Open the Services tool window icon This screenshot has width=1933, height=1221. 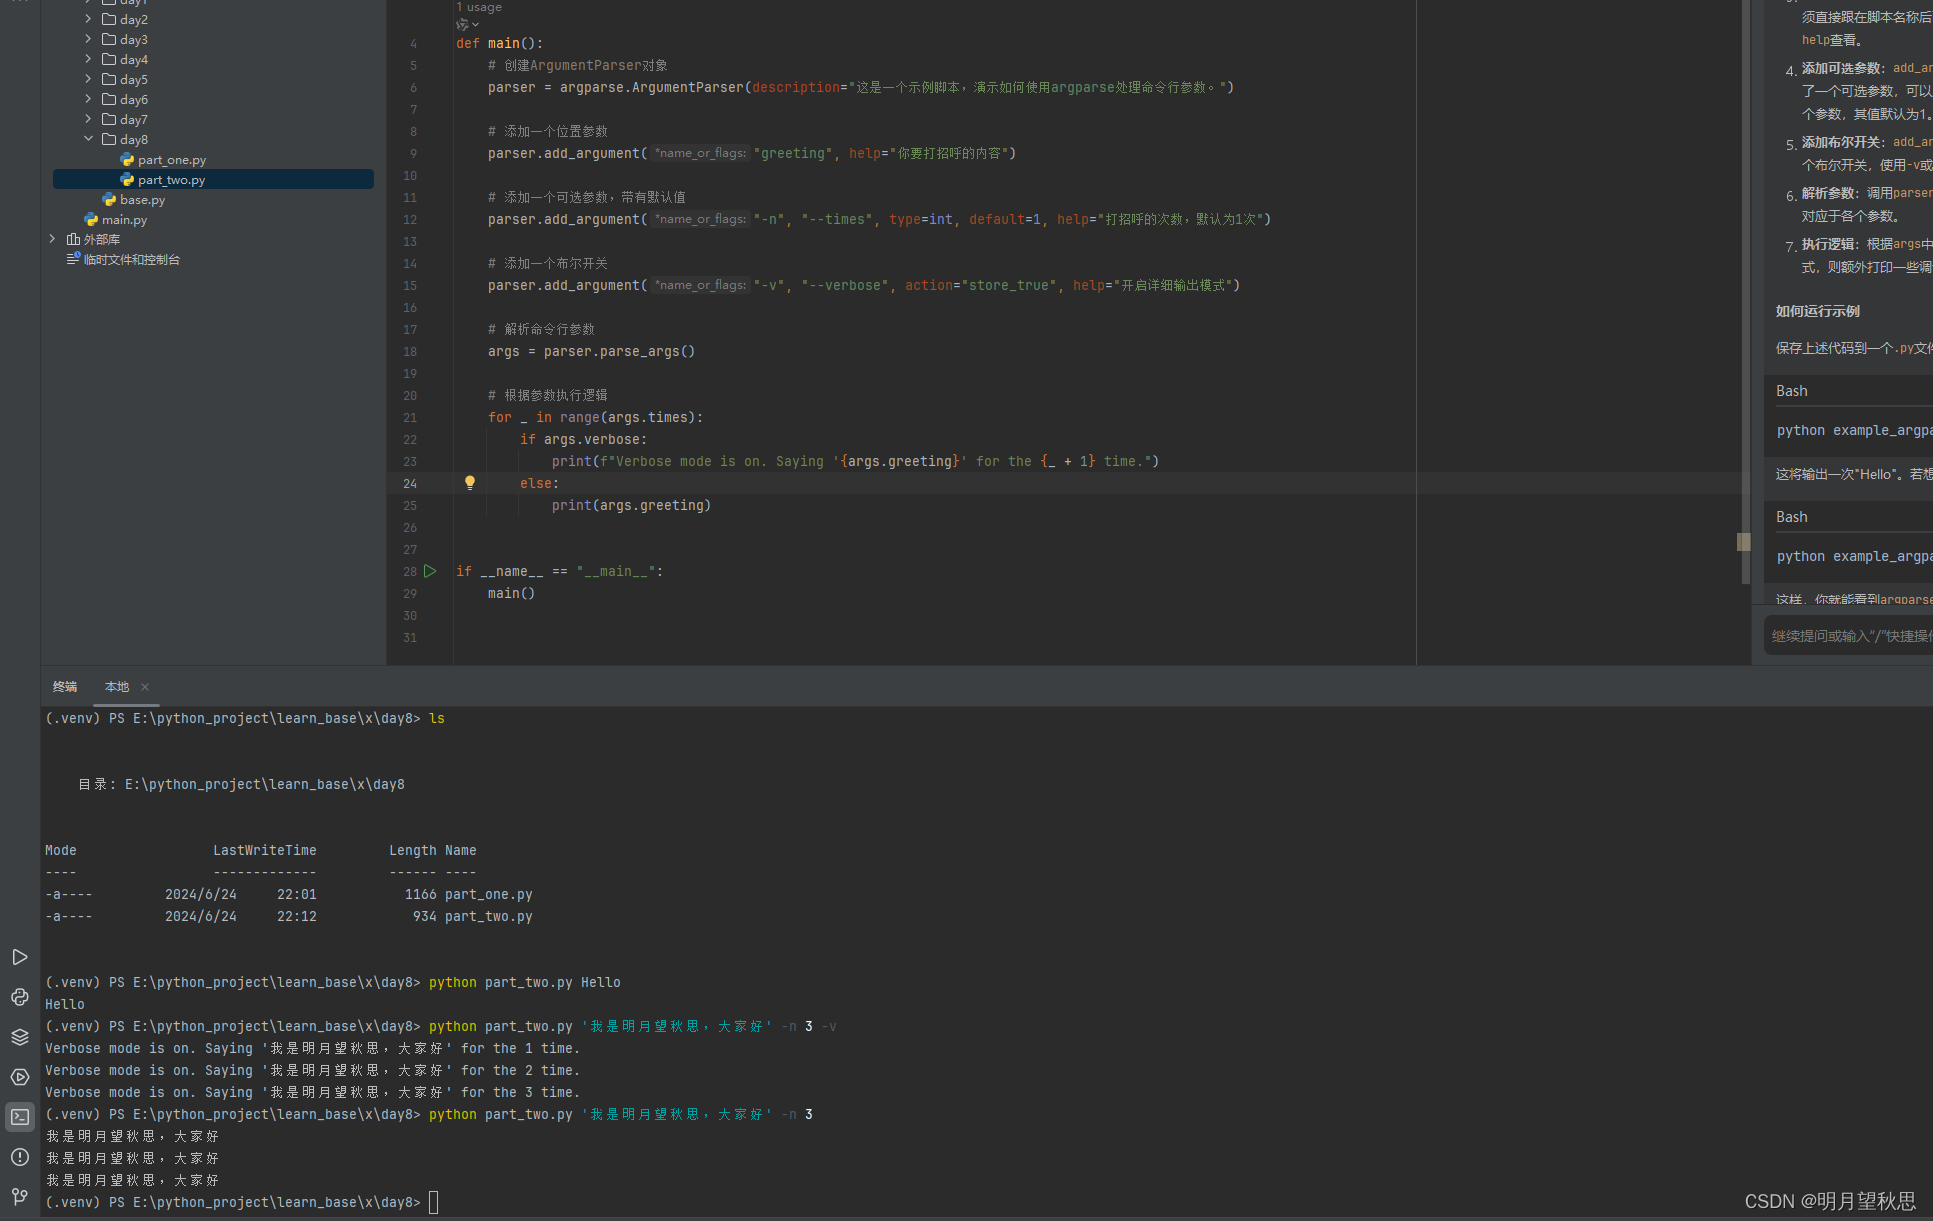19,1077
